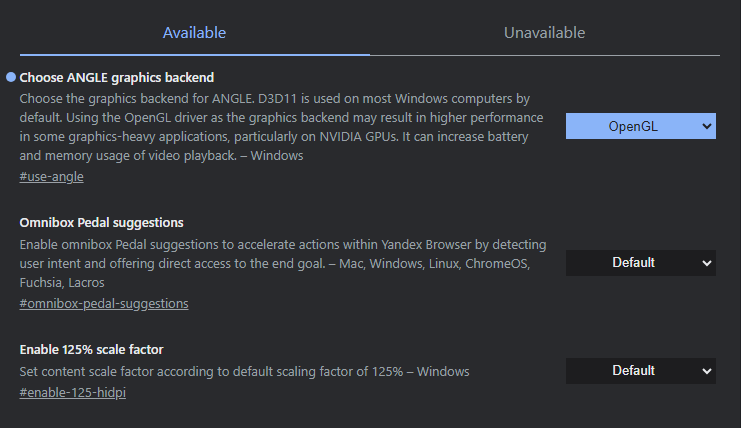Click the blue modified-flag dot beside ANGLE

tap(11, 77)
